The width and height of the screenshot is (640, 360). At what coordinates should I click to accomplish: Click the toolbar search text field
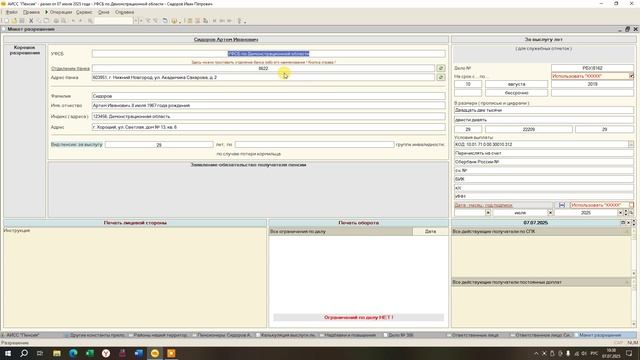click(x=114, y=21)
